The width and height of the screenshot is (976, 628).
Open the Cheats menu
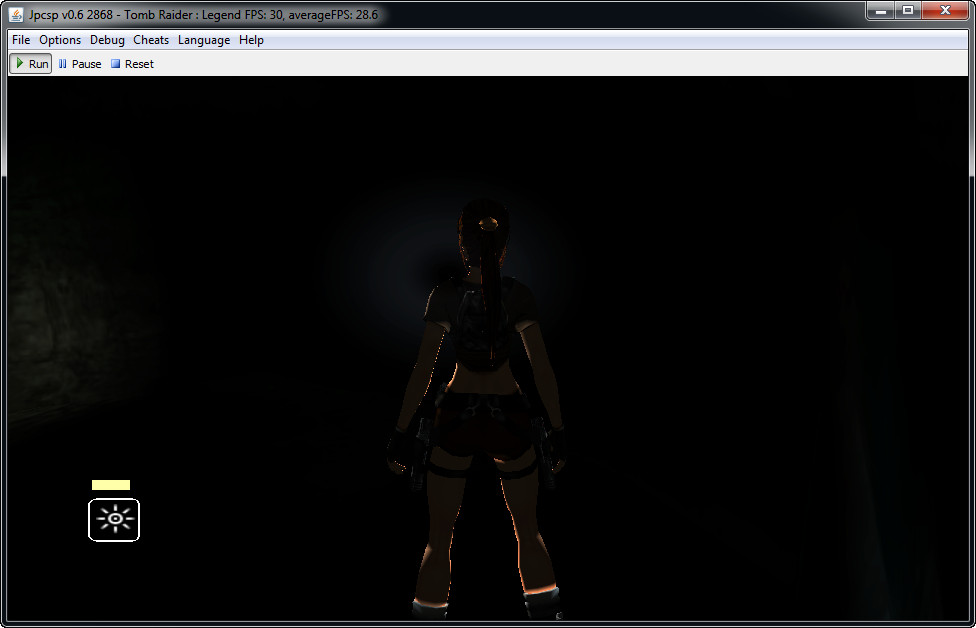(x=151, y=40)
